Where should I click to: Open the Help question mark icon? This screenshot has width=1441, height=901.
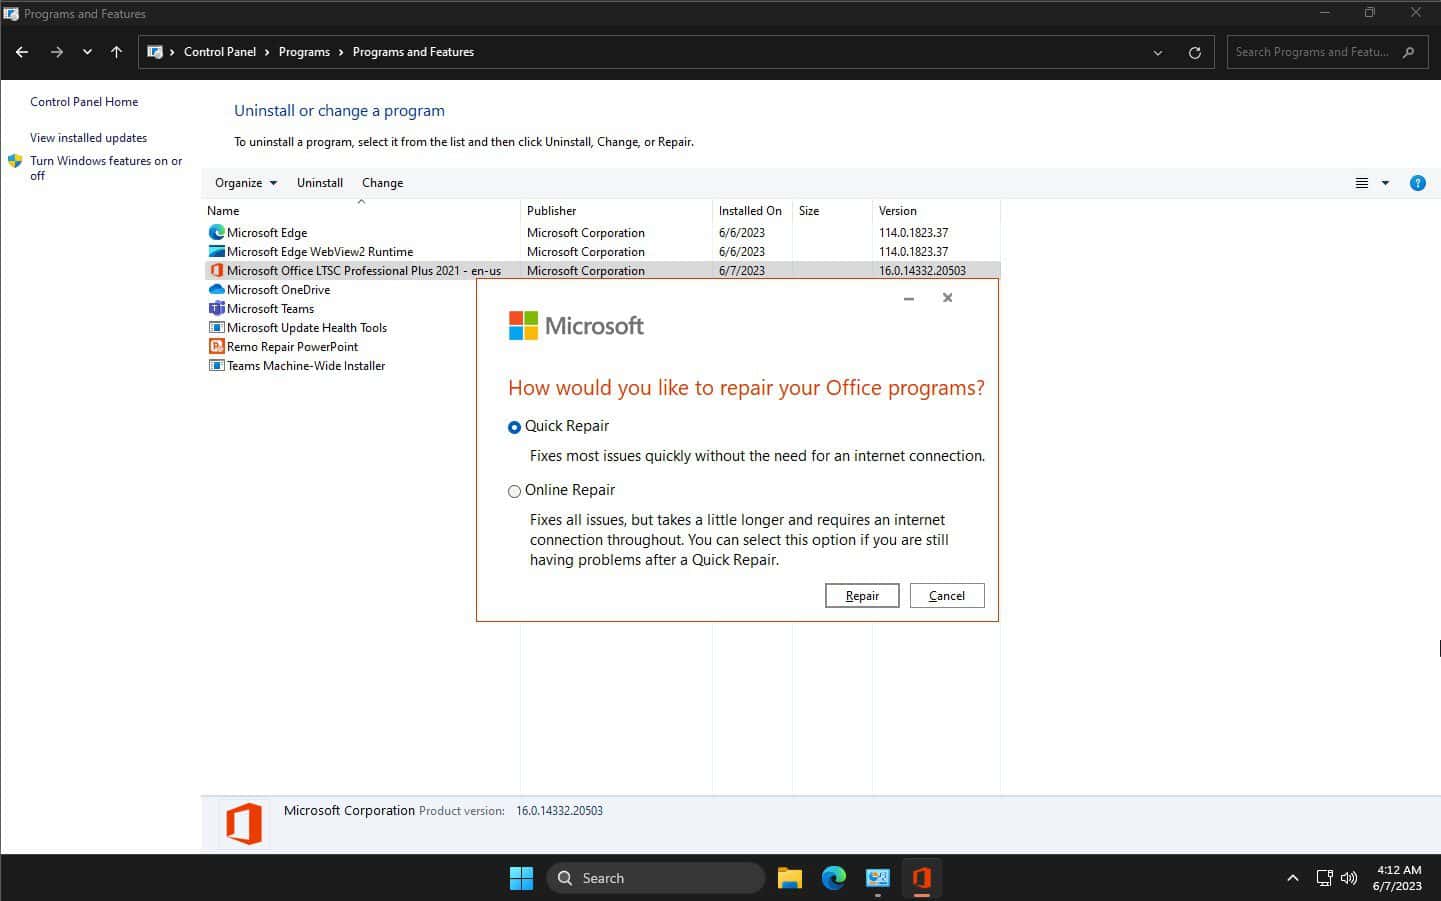pos(1417,183)
